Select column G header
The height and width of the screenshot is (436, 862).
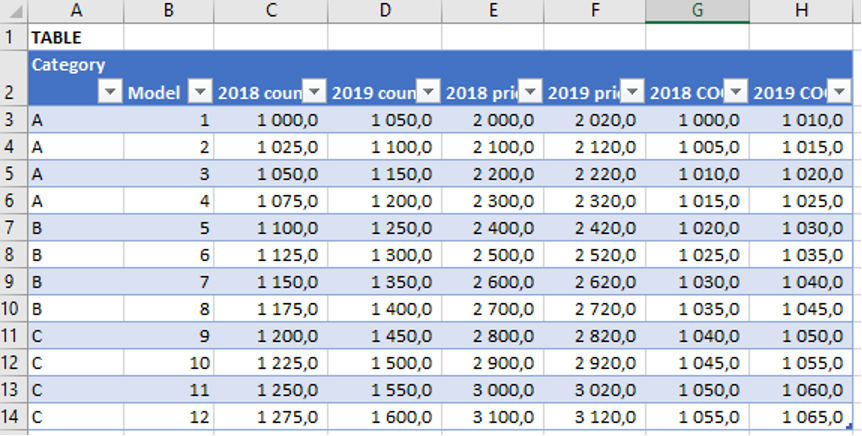[697, 11]
